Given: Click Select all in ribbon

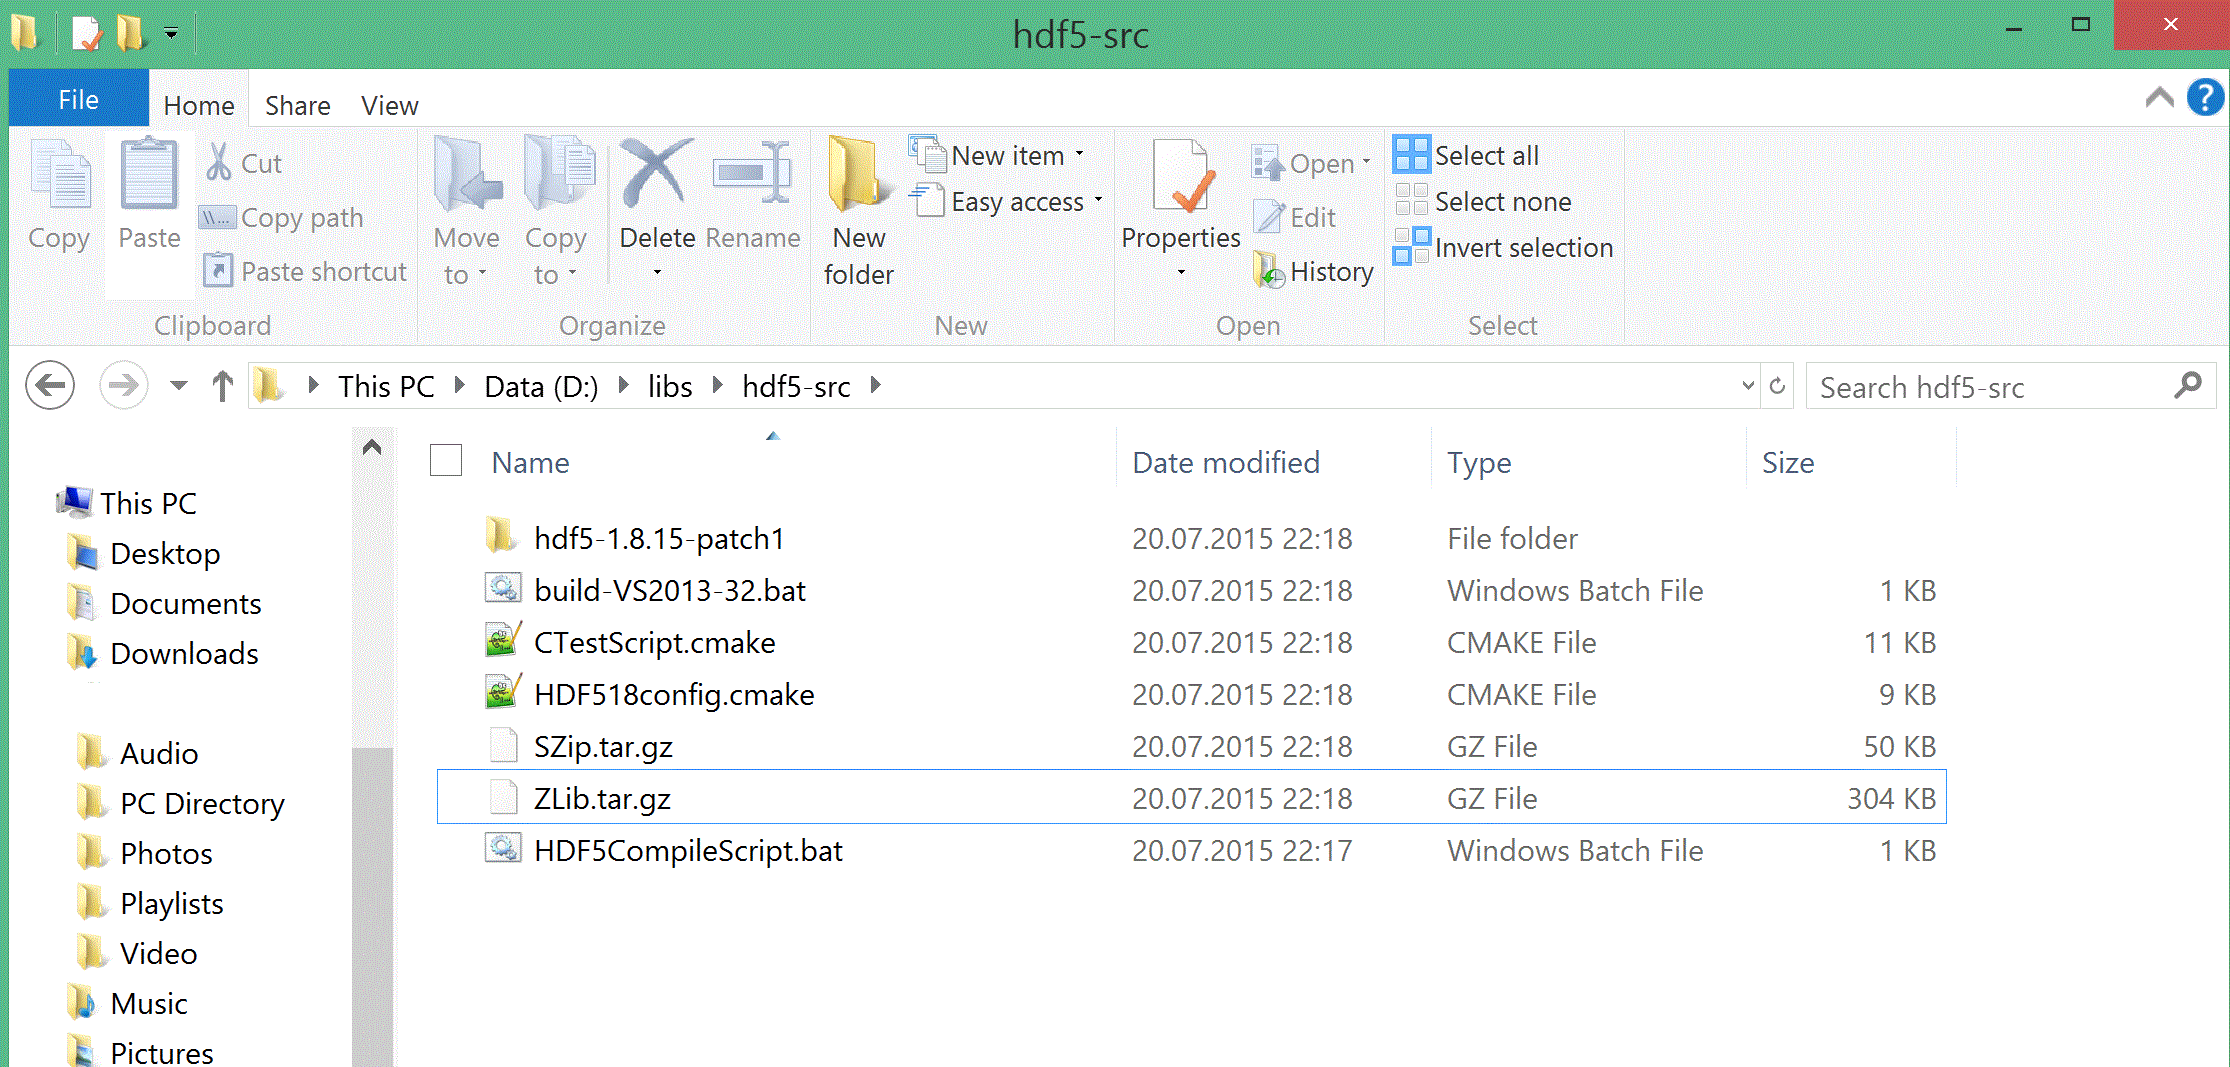Looking at the screenshot, I should [1466, 156].
